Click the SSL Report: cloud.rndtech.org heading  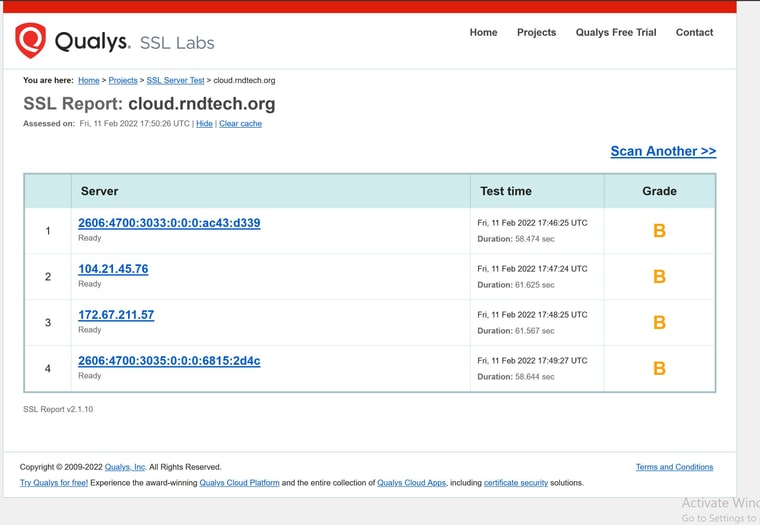click(x=149, y=104)
